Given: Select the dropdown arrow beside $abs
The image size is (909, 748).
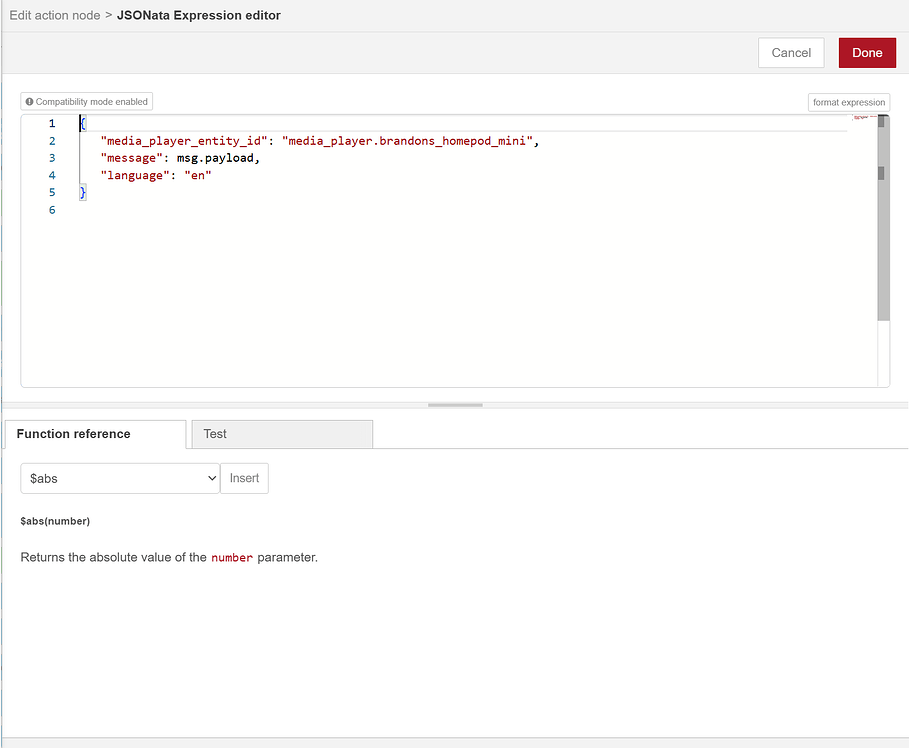Looking at the screenshot, I should tap(210, 478).
